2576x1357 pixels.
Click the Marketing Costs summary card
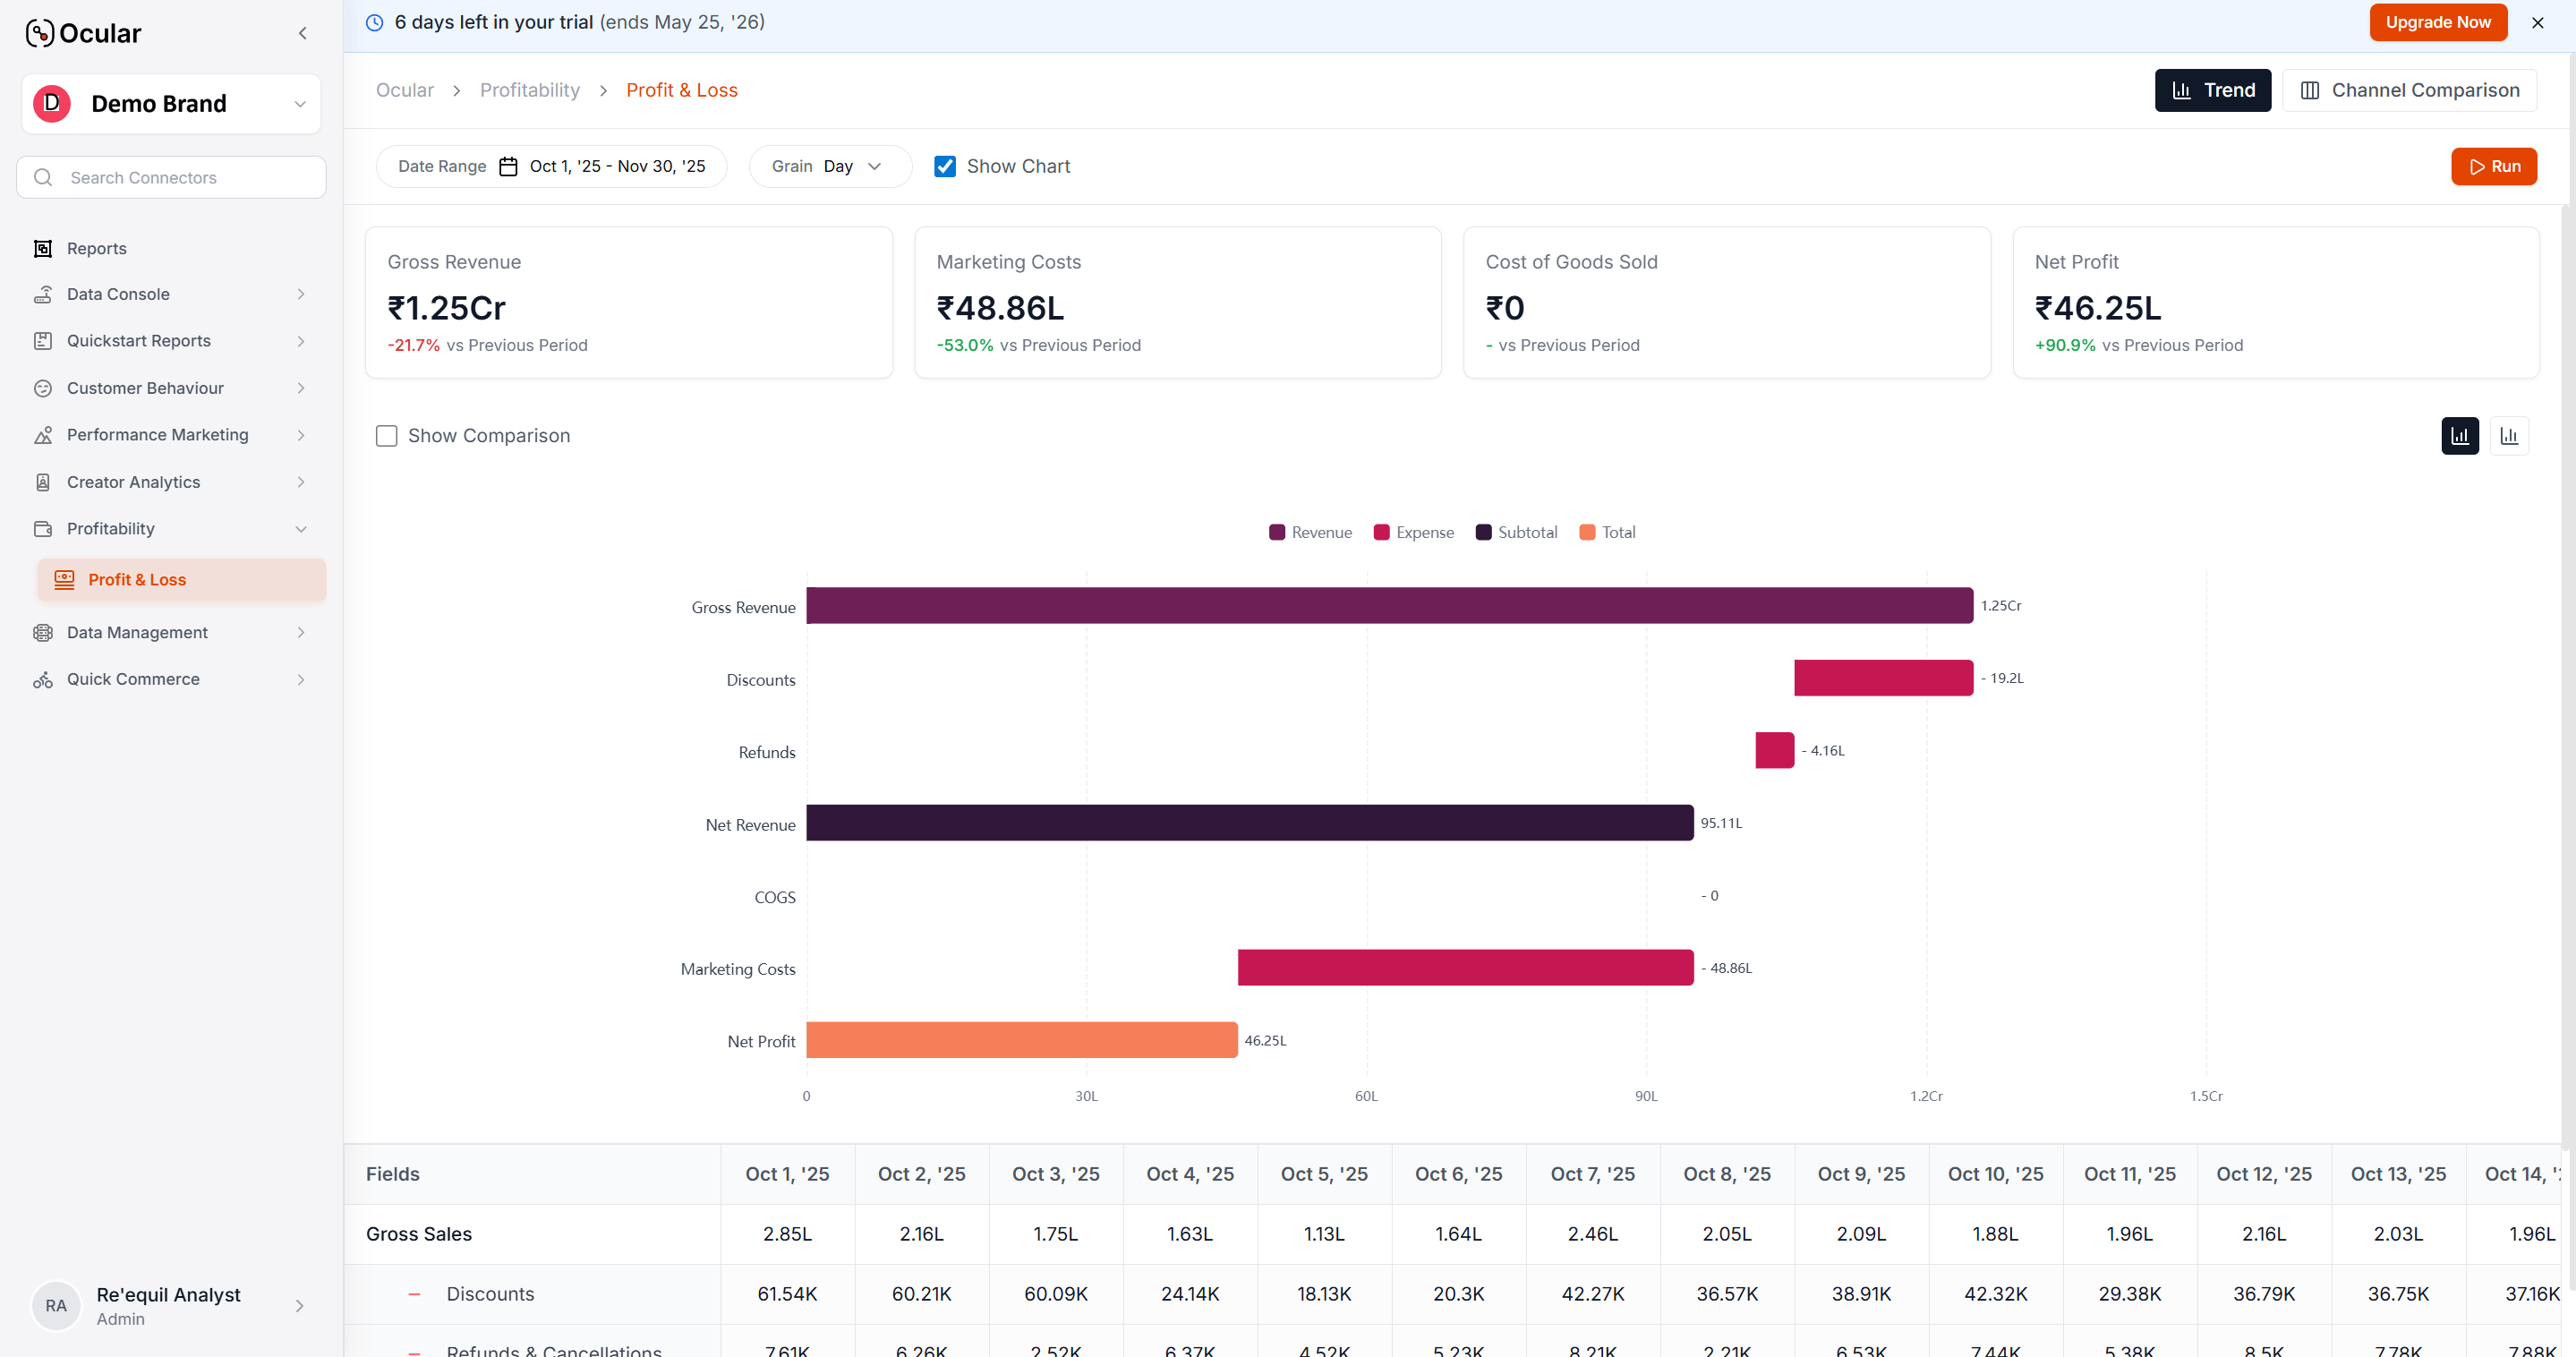(1178, 302)
